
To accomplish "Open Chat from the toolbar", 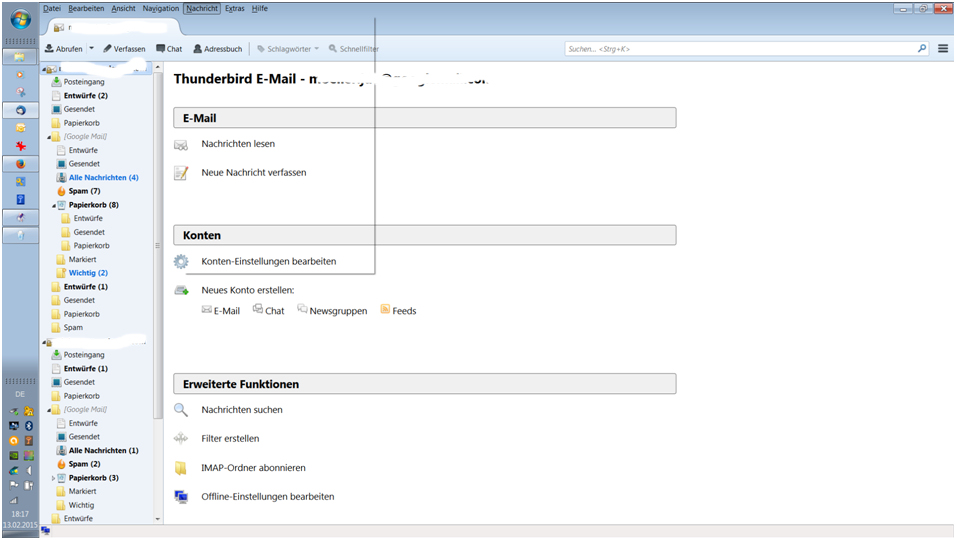I will [x=169, y=49].
